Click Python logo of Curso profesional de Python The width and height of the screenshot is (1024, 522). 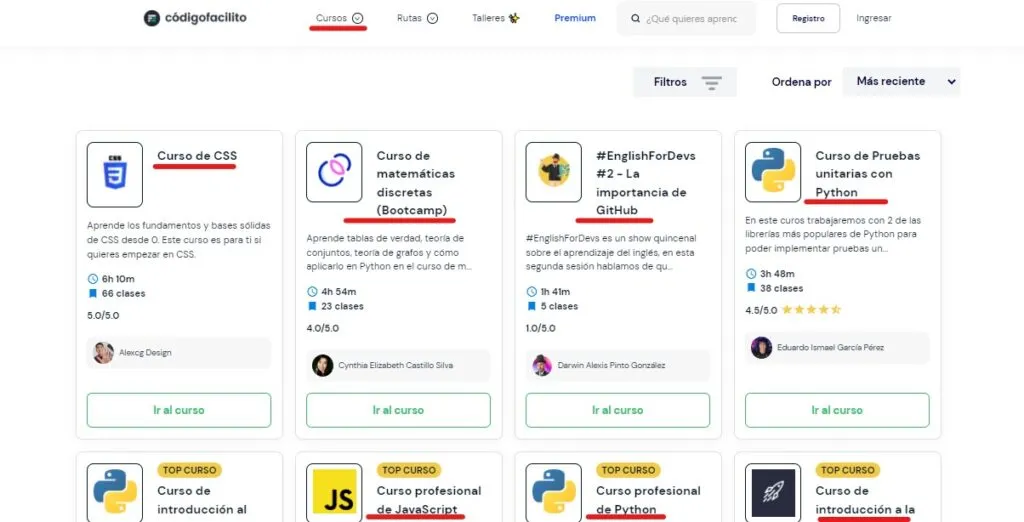554,493
